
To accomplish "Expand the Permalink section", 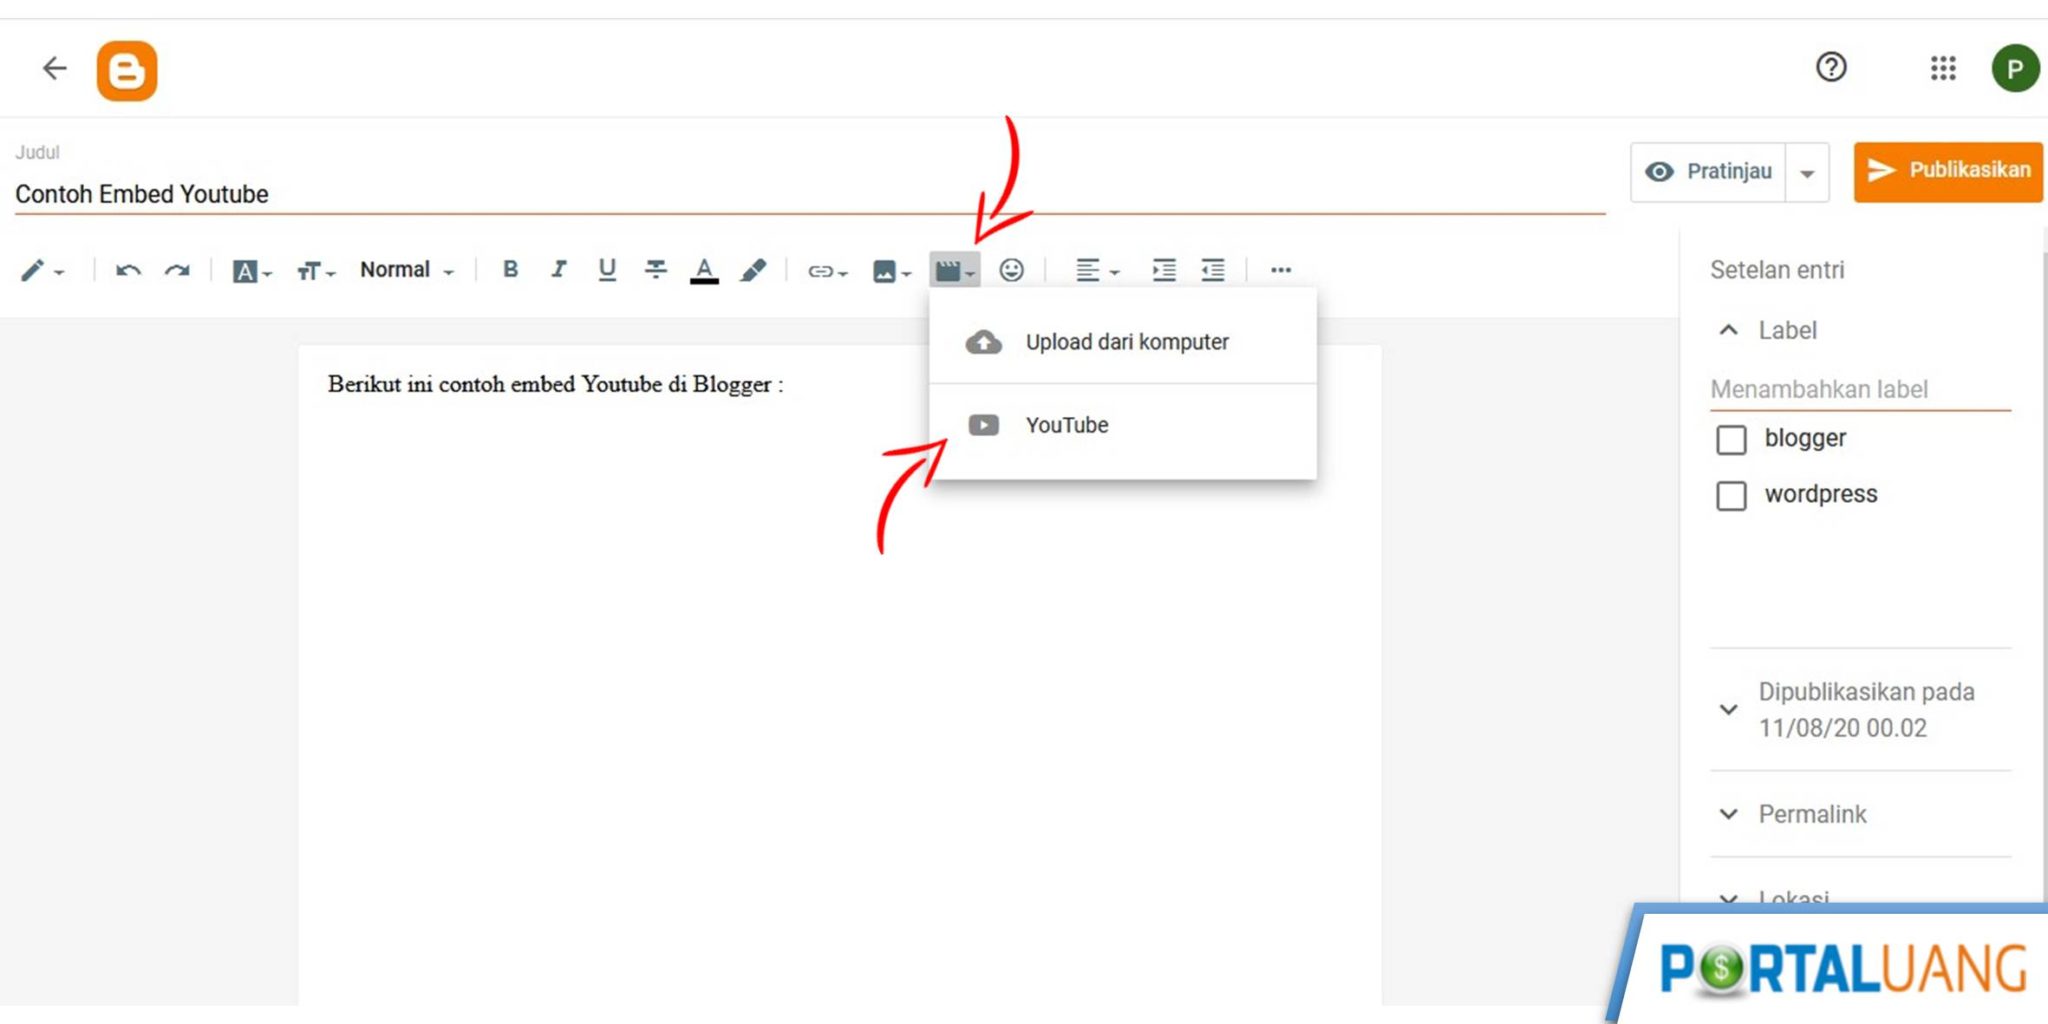I will 1728,814.
